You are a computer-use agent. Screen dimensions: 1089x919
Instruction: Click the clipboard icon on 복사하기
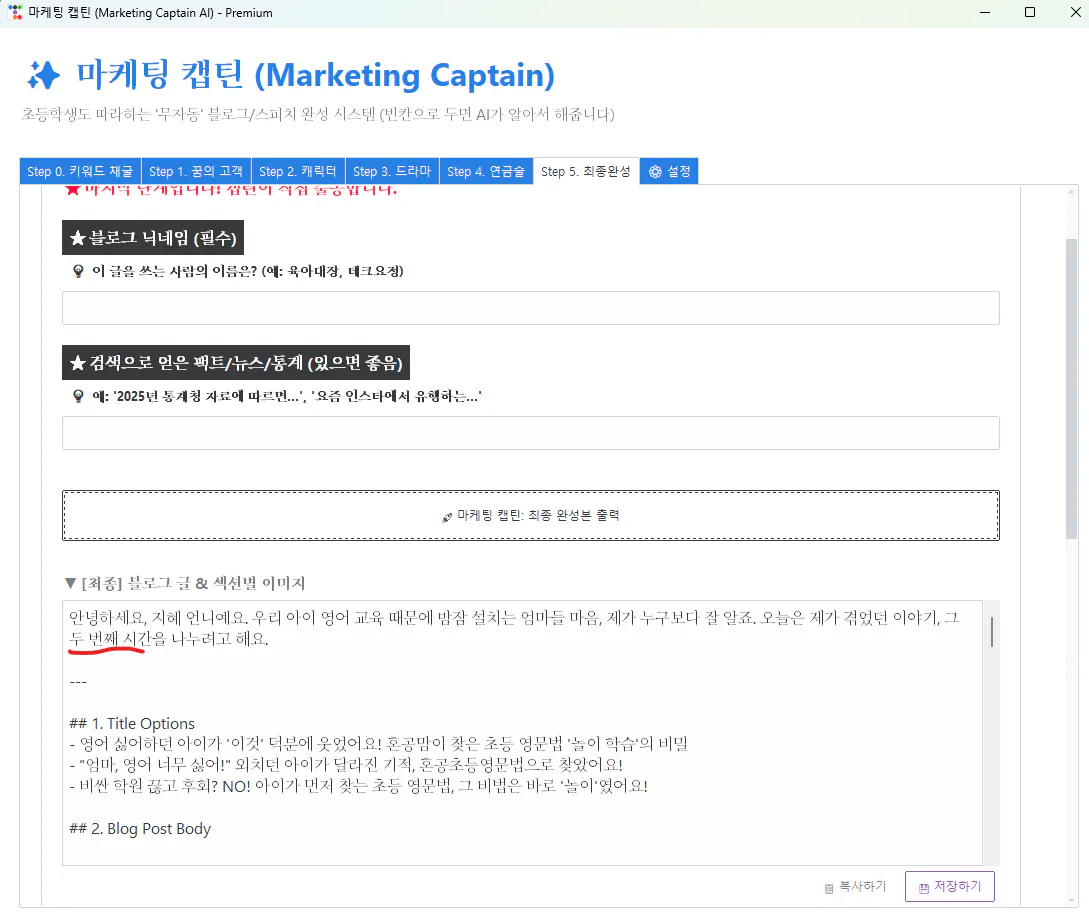[x=829, y=886]
